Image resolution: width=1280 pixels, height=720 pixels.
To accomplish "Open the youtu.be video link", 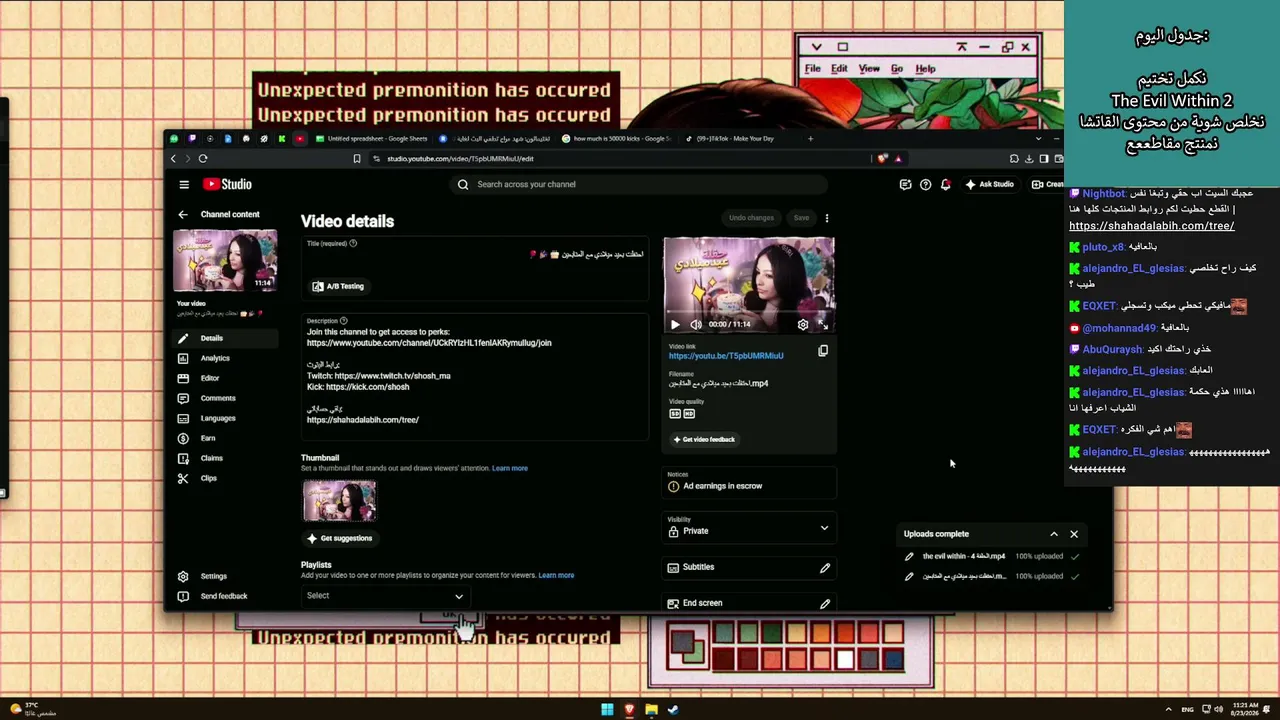I will [726, 356].
